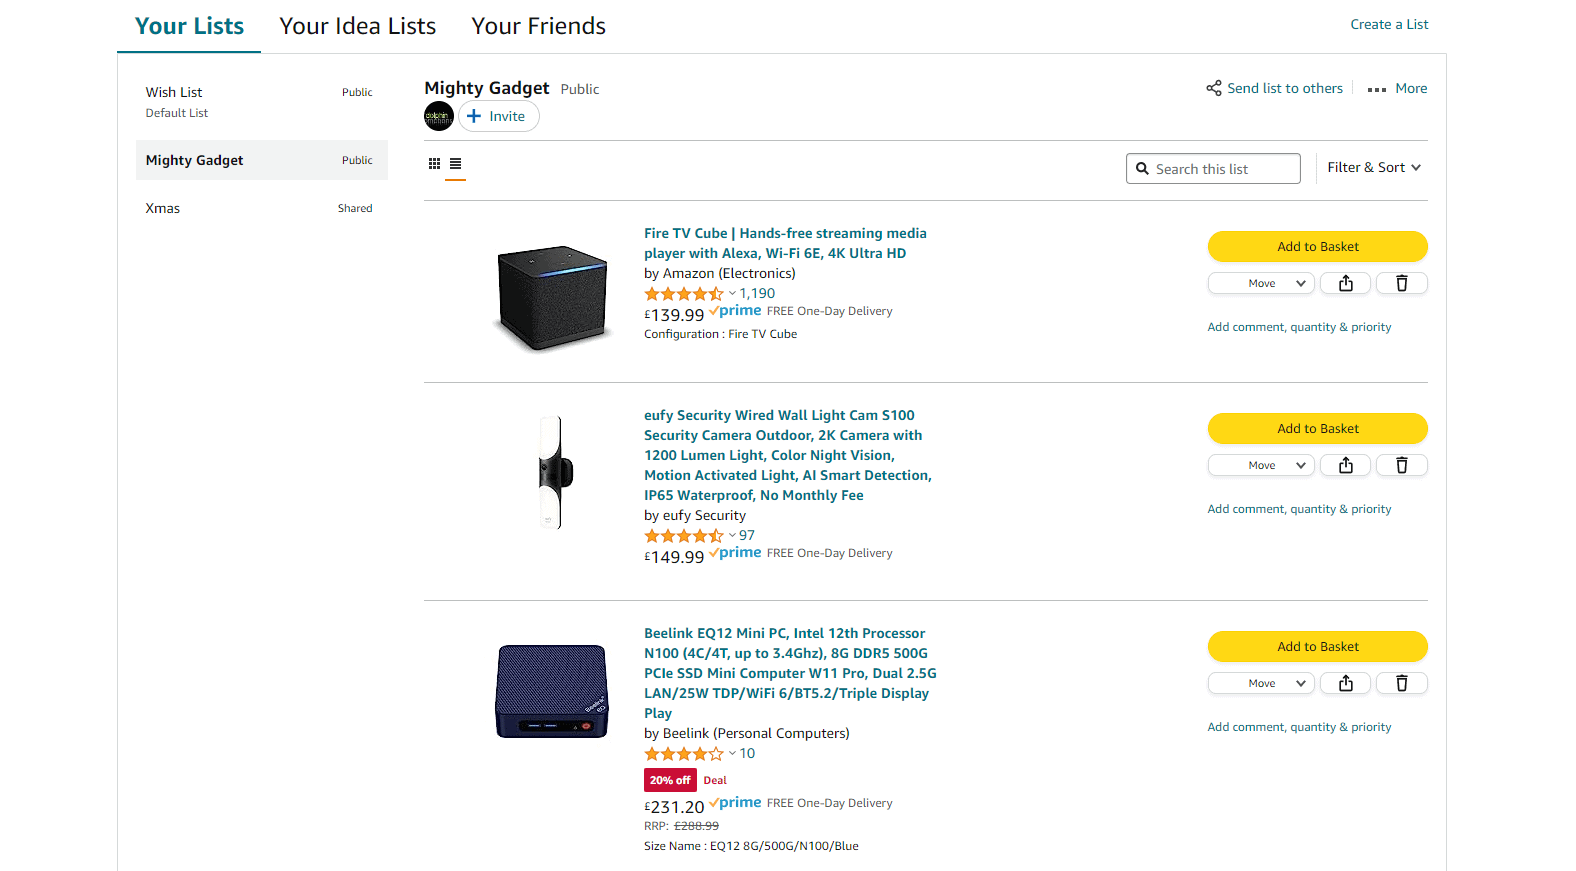Add comment, quantity & priority for Beelink PC
The width and height of the screenshot is (1576, 871).
pos(1298,726)
